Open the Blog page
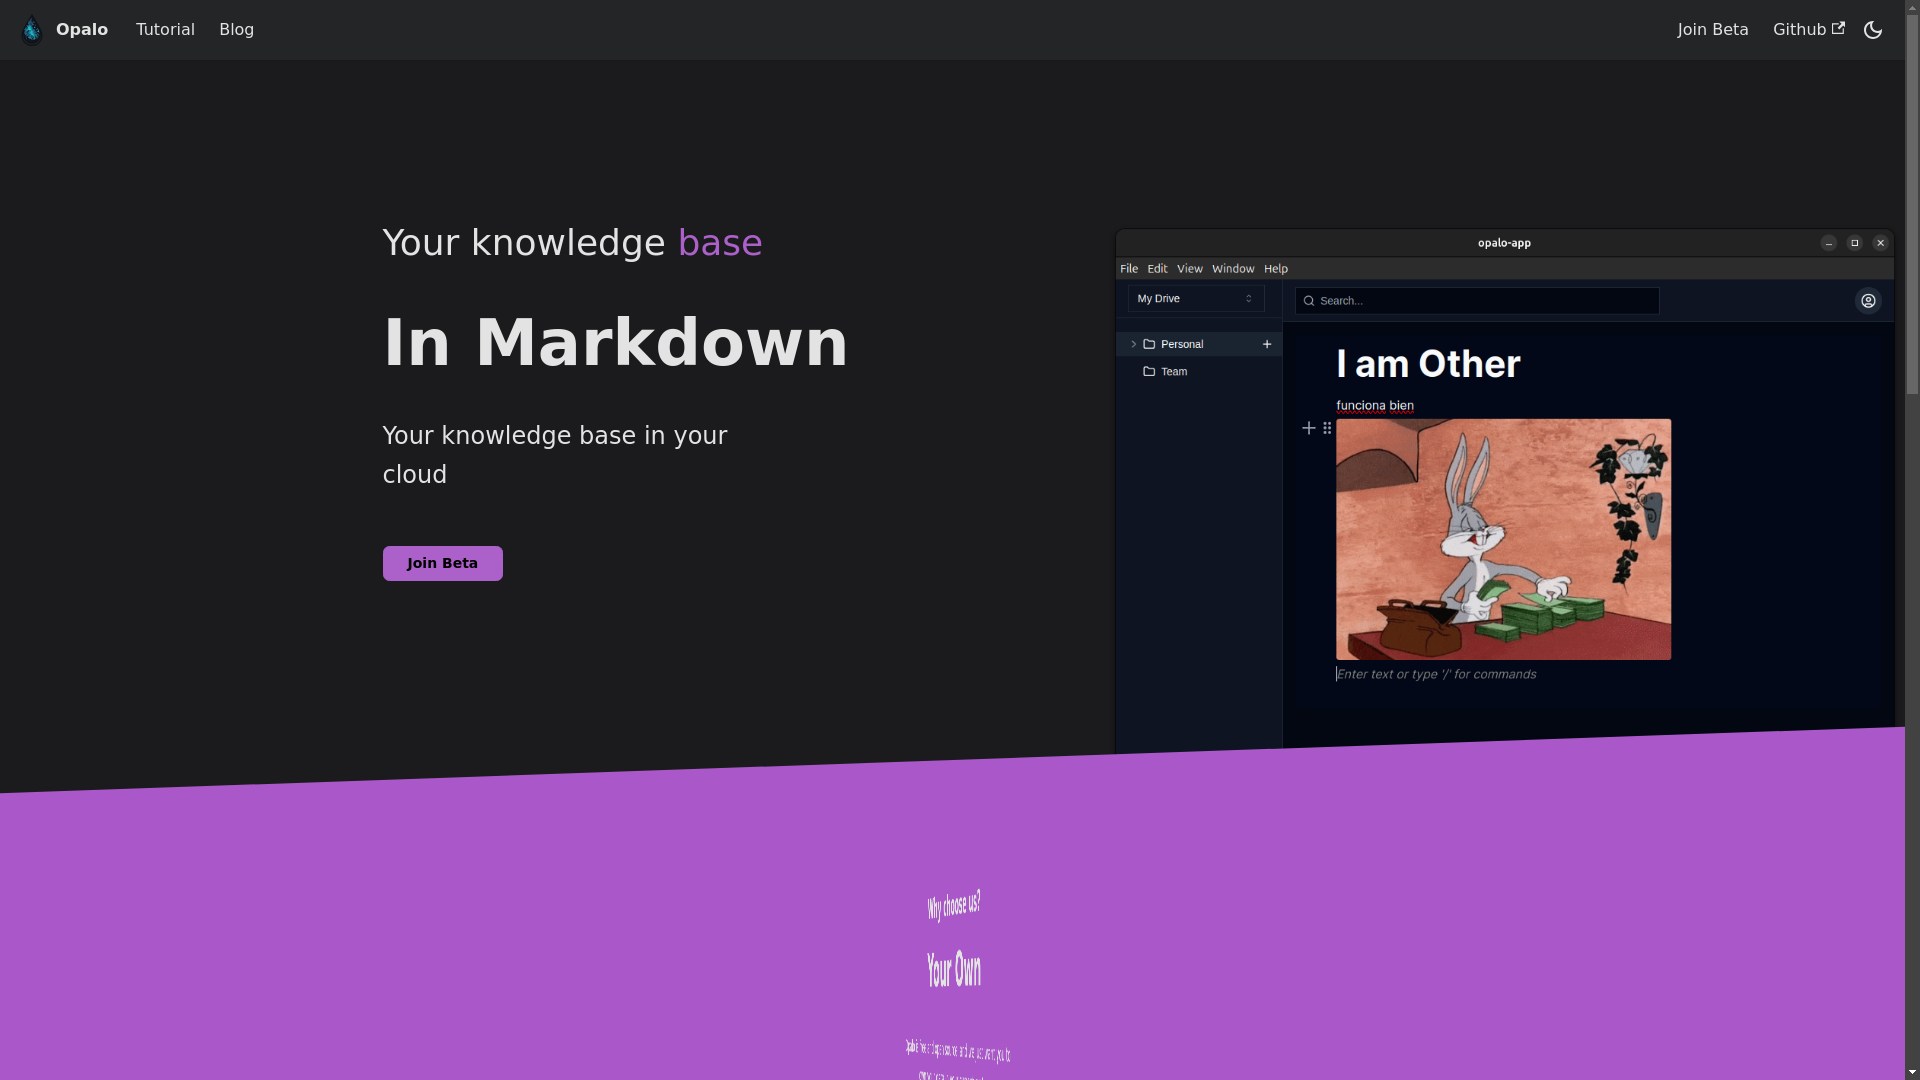 coord(237,30)
